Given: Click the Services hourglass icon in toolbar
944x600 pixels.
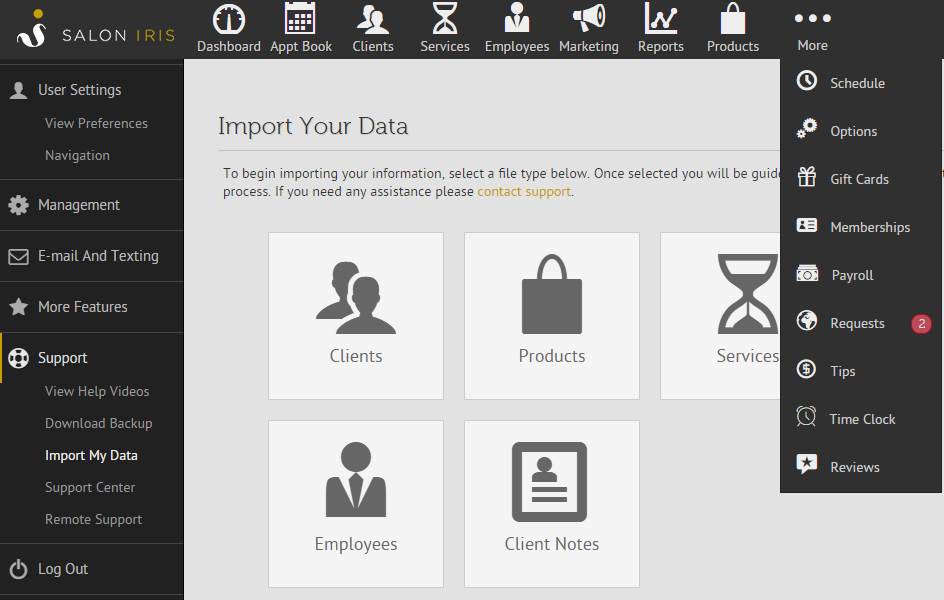Looking at the screenshot, I should point(445,19).
